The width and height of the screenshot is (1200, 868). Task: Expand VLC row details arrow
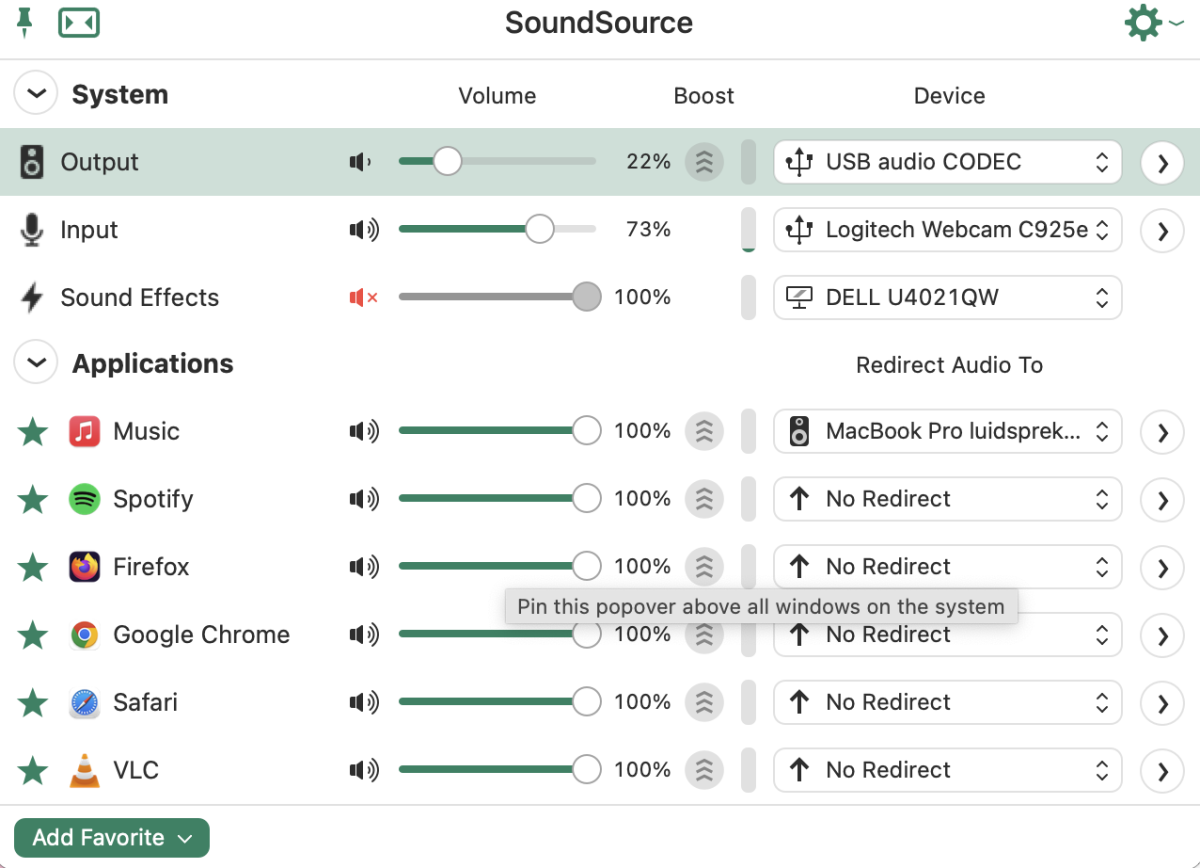pyautogui.click(x=1162, y=770)
